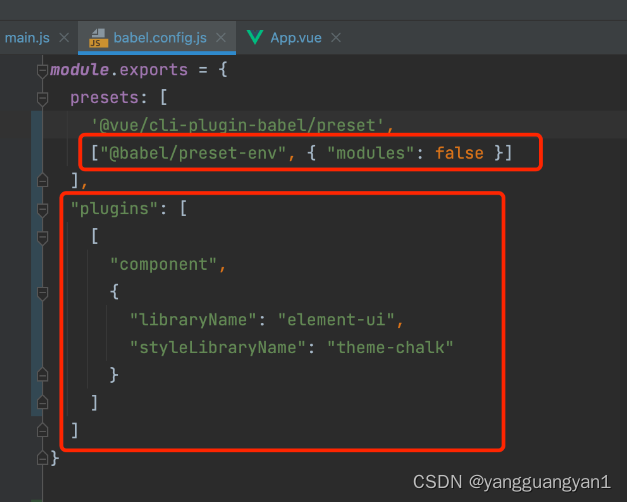Click the false value after "modules"

pos(459,153)
